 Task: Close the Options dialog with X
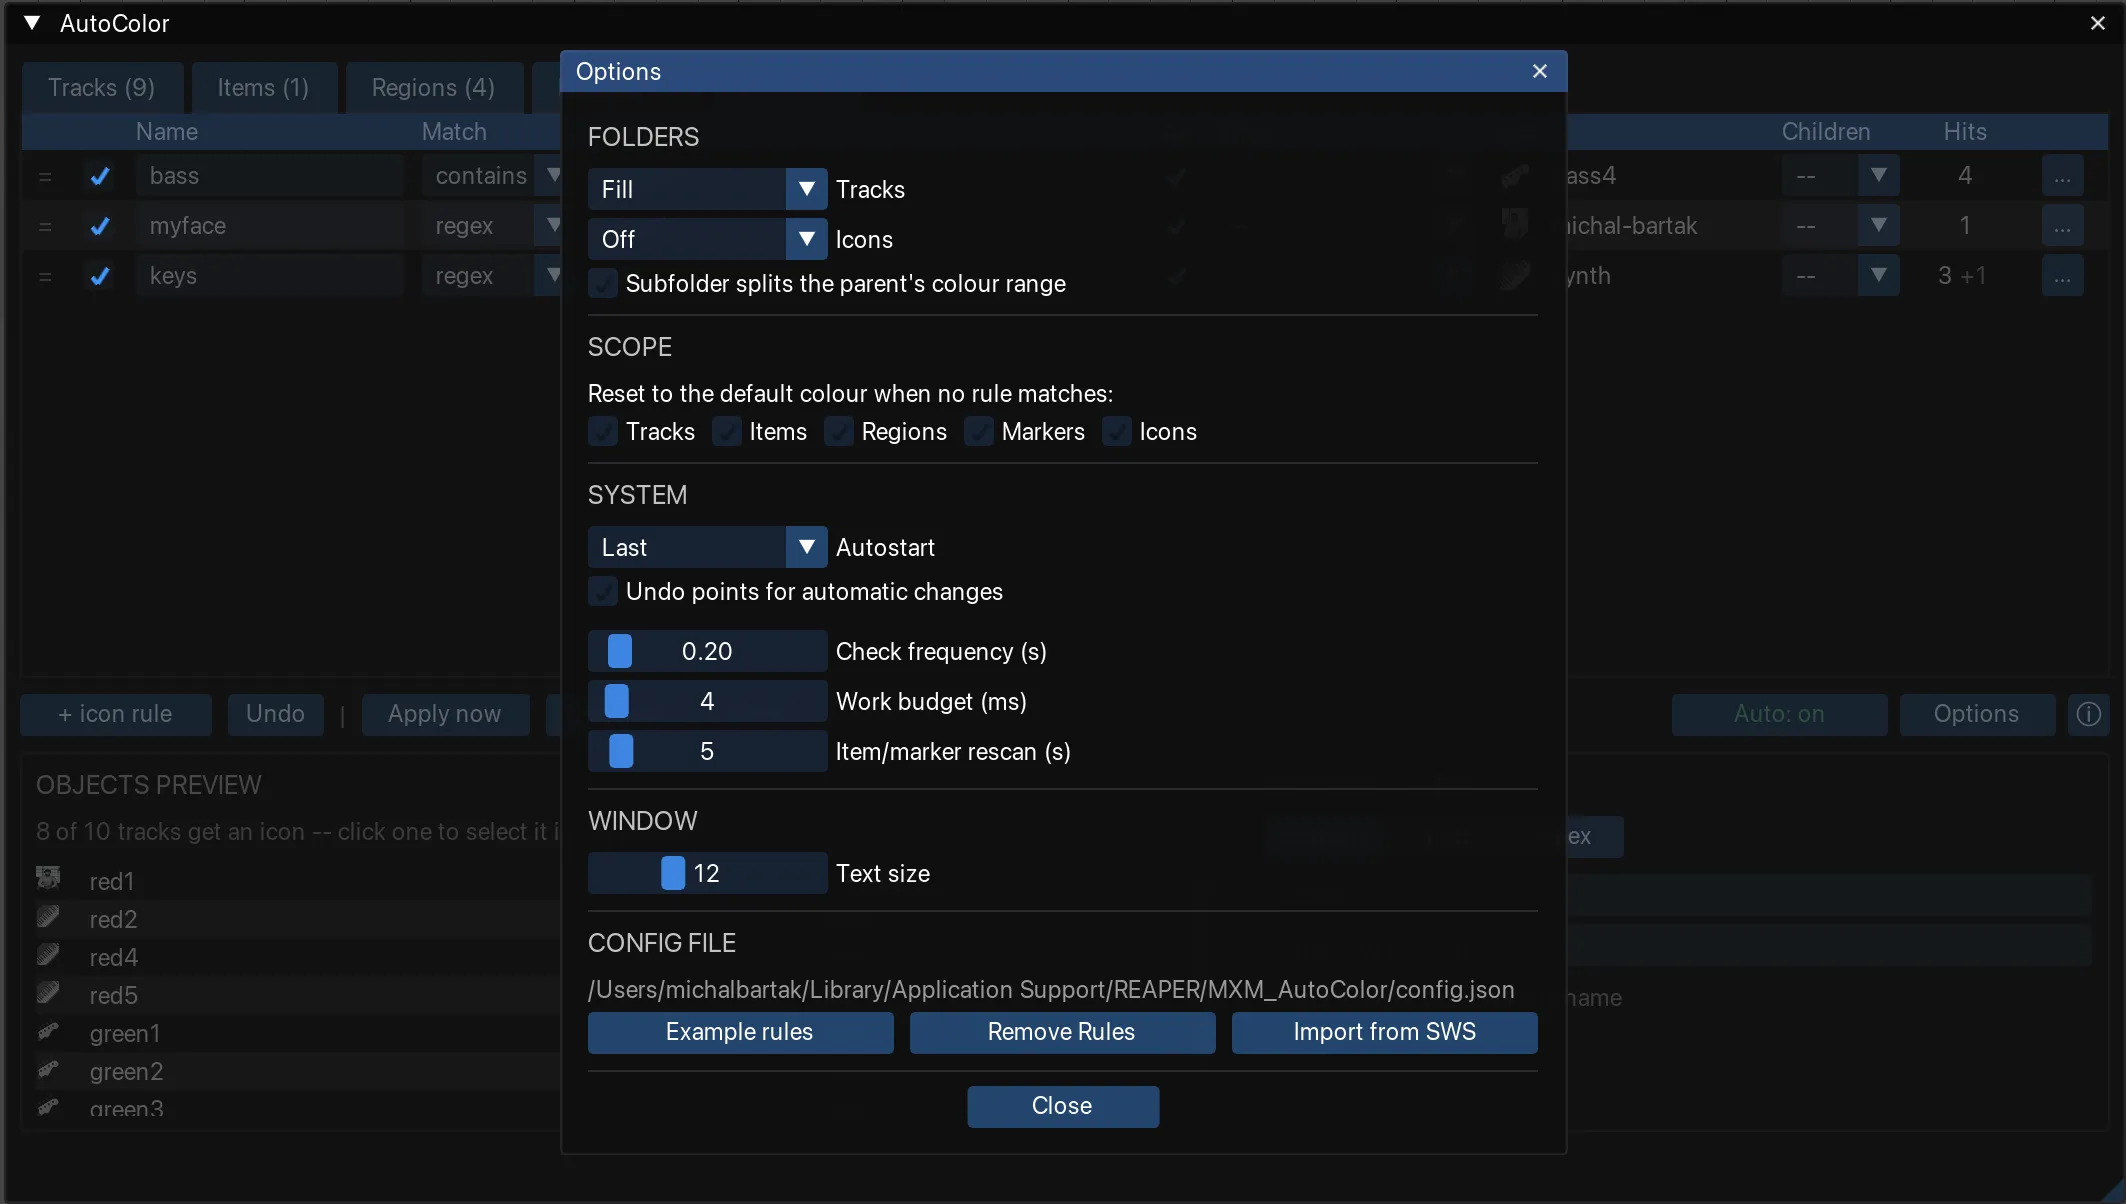[x=1540, y=71]
